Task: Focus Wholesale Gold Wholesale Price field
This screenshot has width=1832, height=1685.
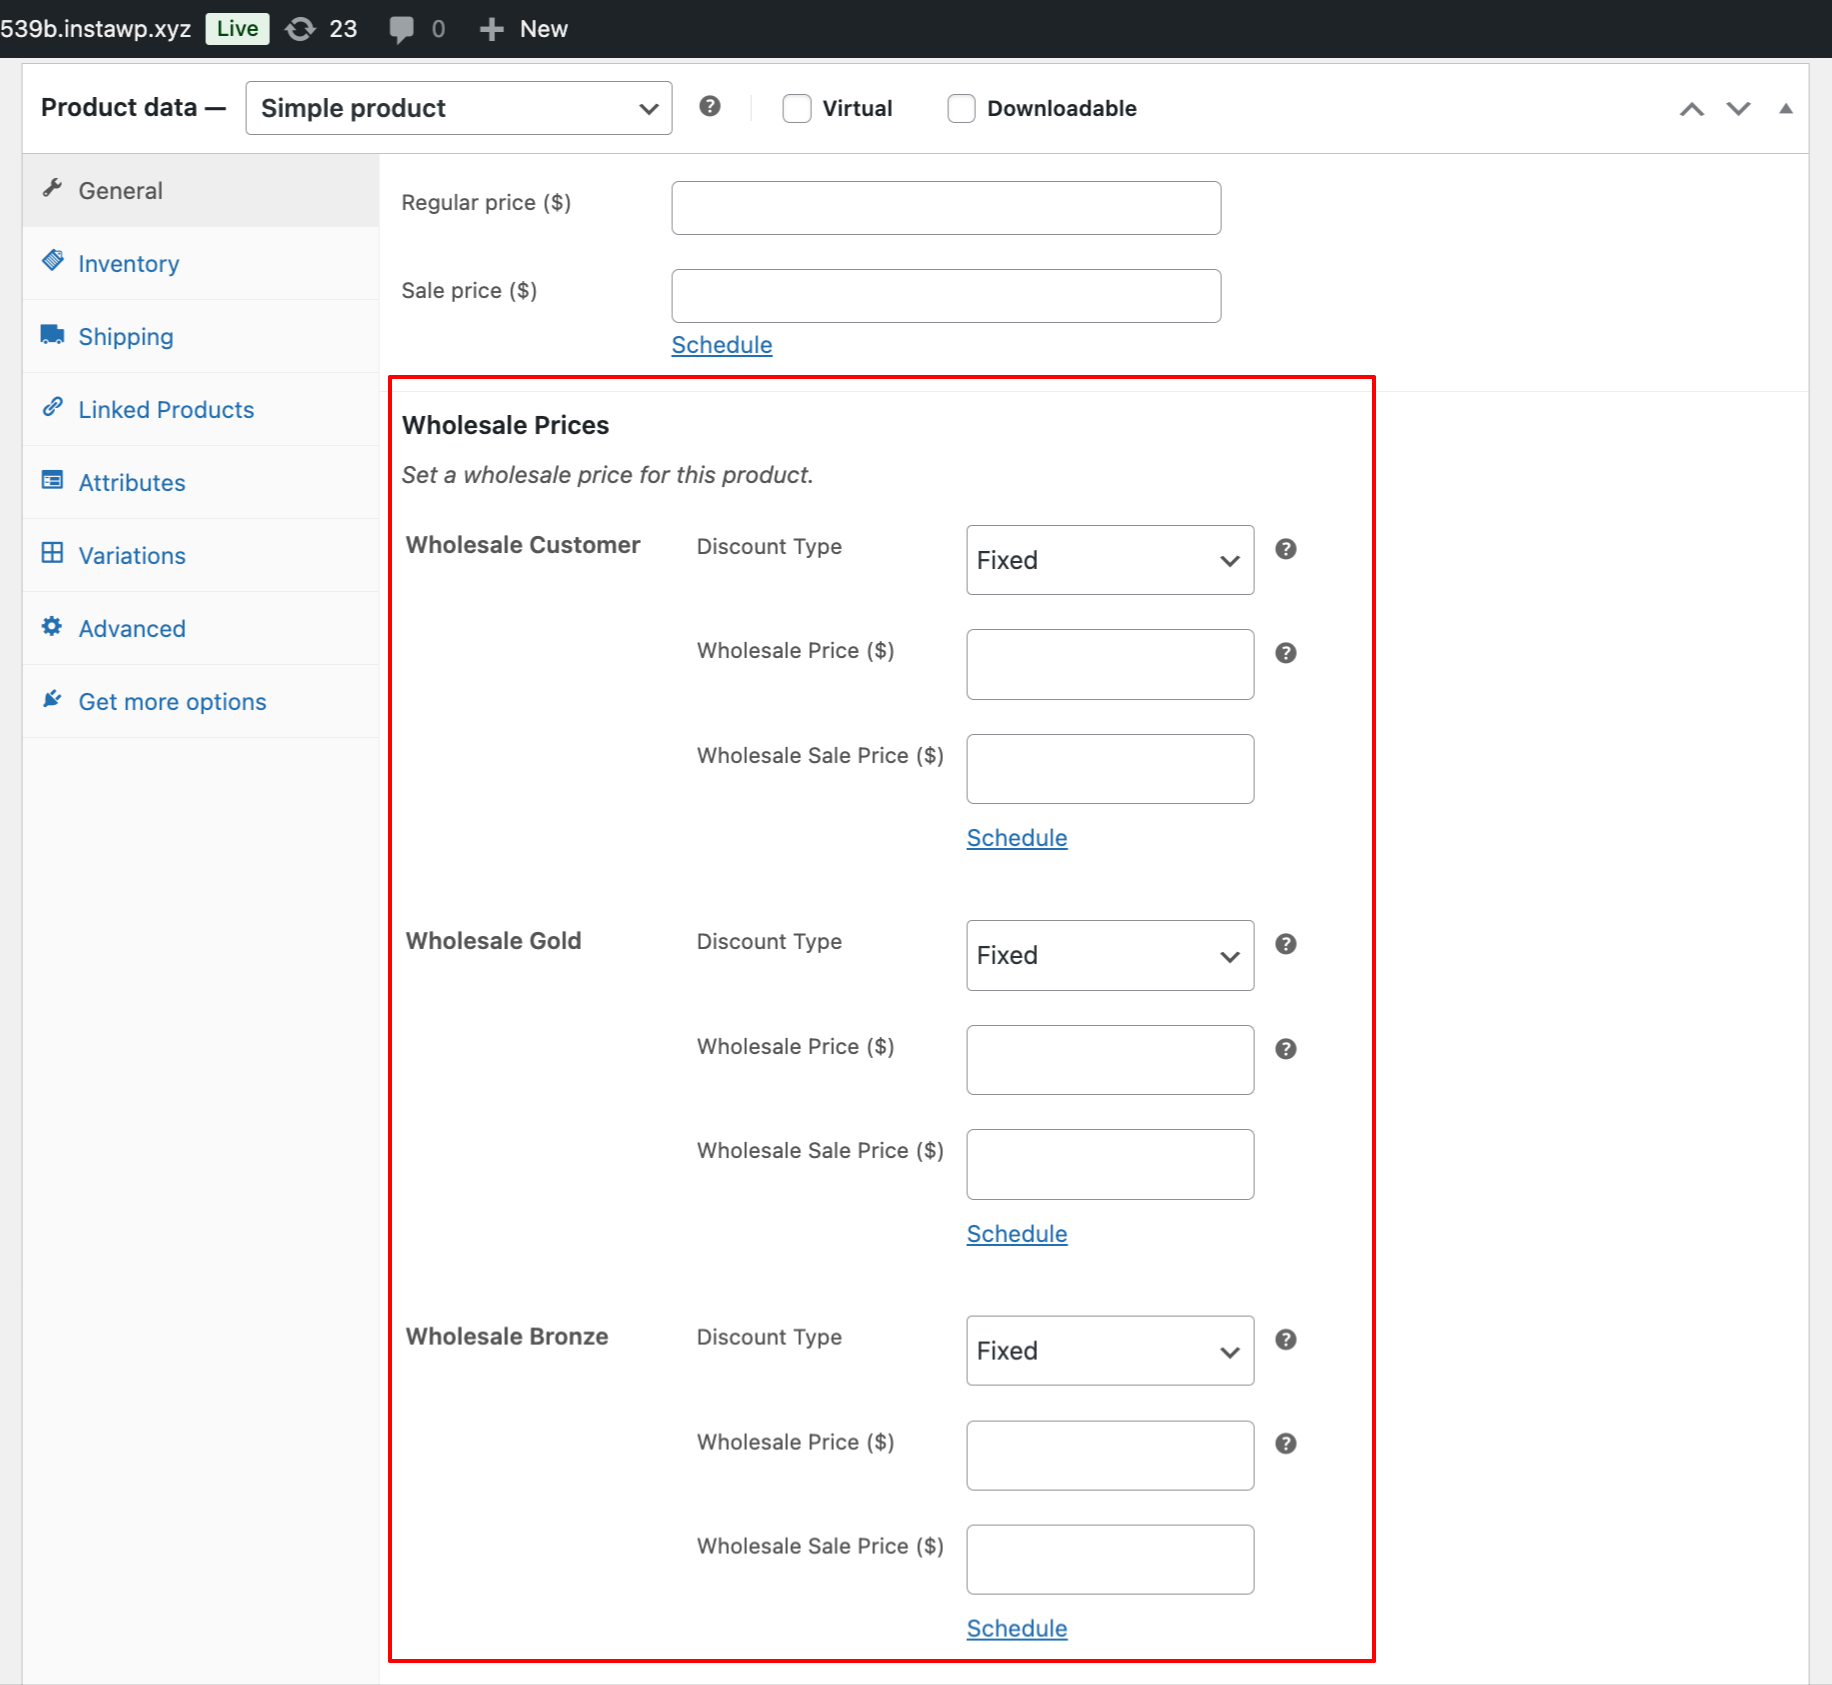Action: (x=1110, y=1060)
